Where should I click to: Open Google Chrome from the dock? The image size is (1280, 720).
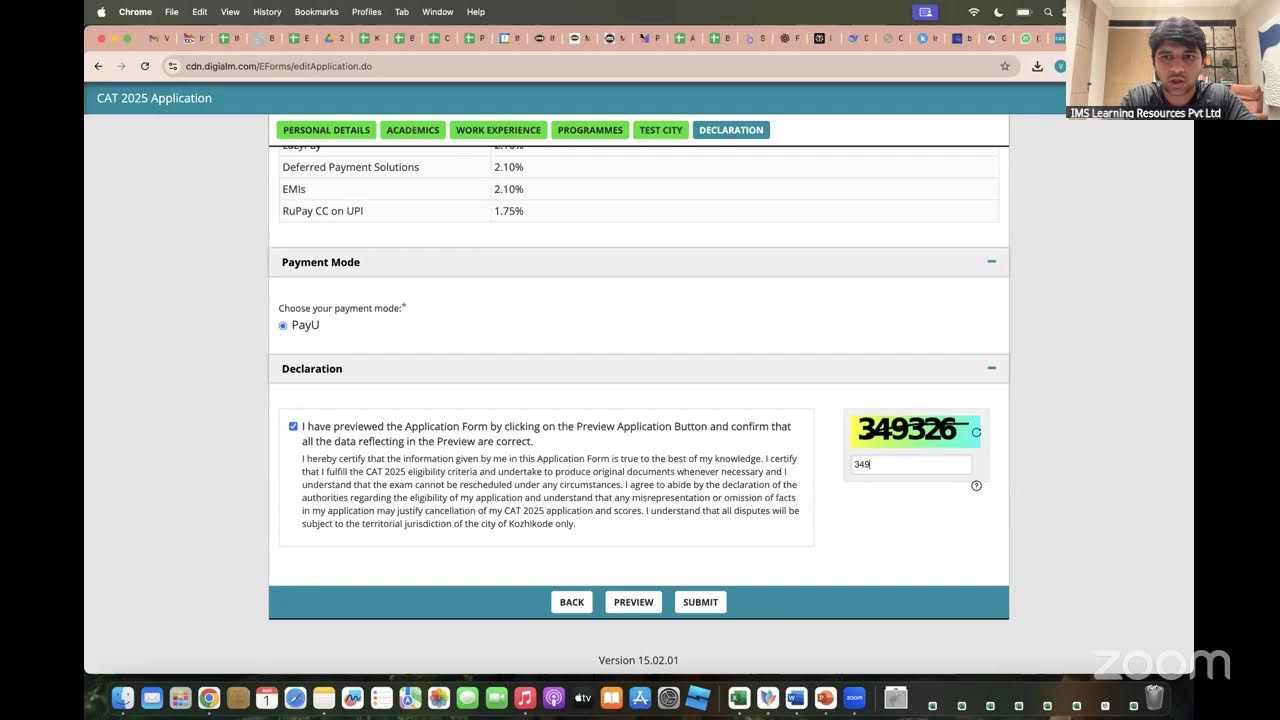pos(209,698)
